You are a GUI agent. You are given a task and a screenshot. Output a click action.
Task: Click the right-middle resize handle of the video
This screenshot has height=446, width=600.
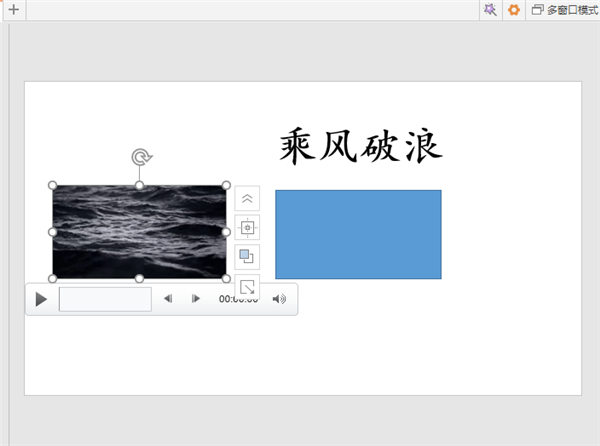click(x=226, y=232)
